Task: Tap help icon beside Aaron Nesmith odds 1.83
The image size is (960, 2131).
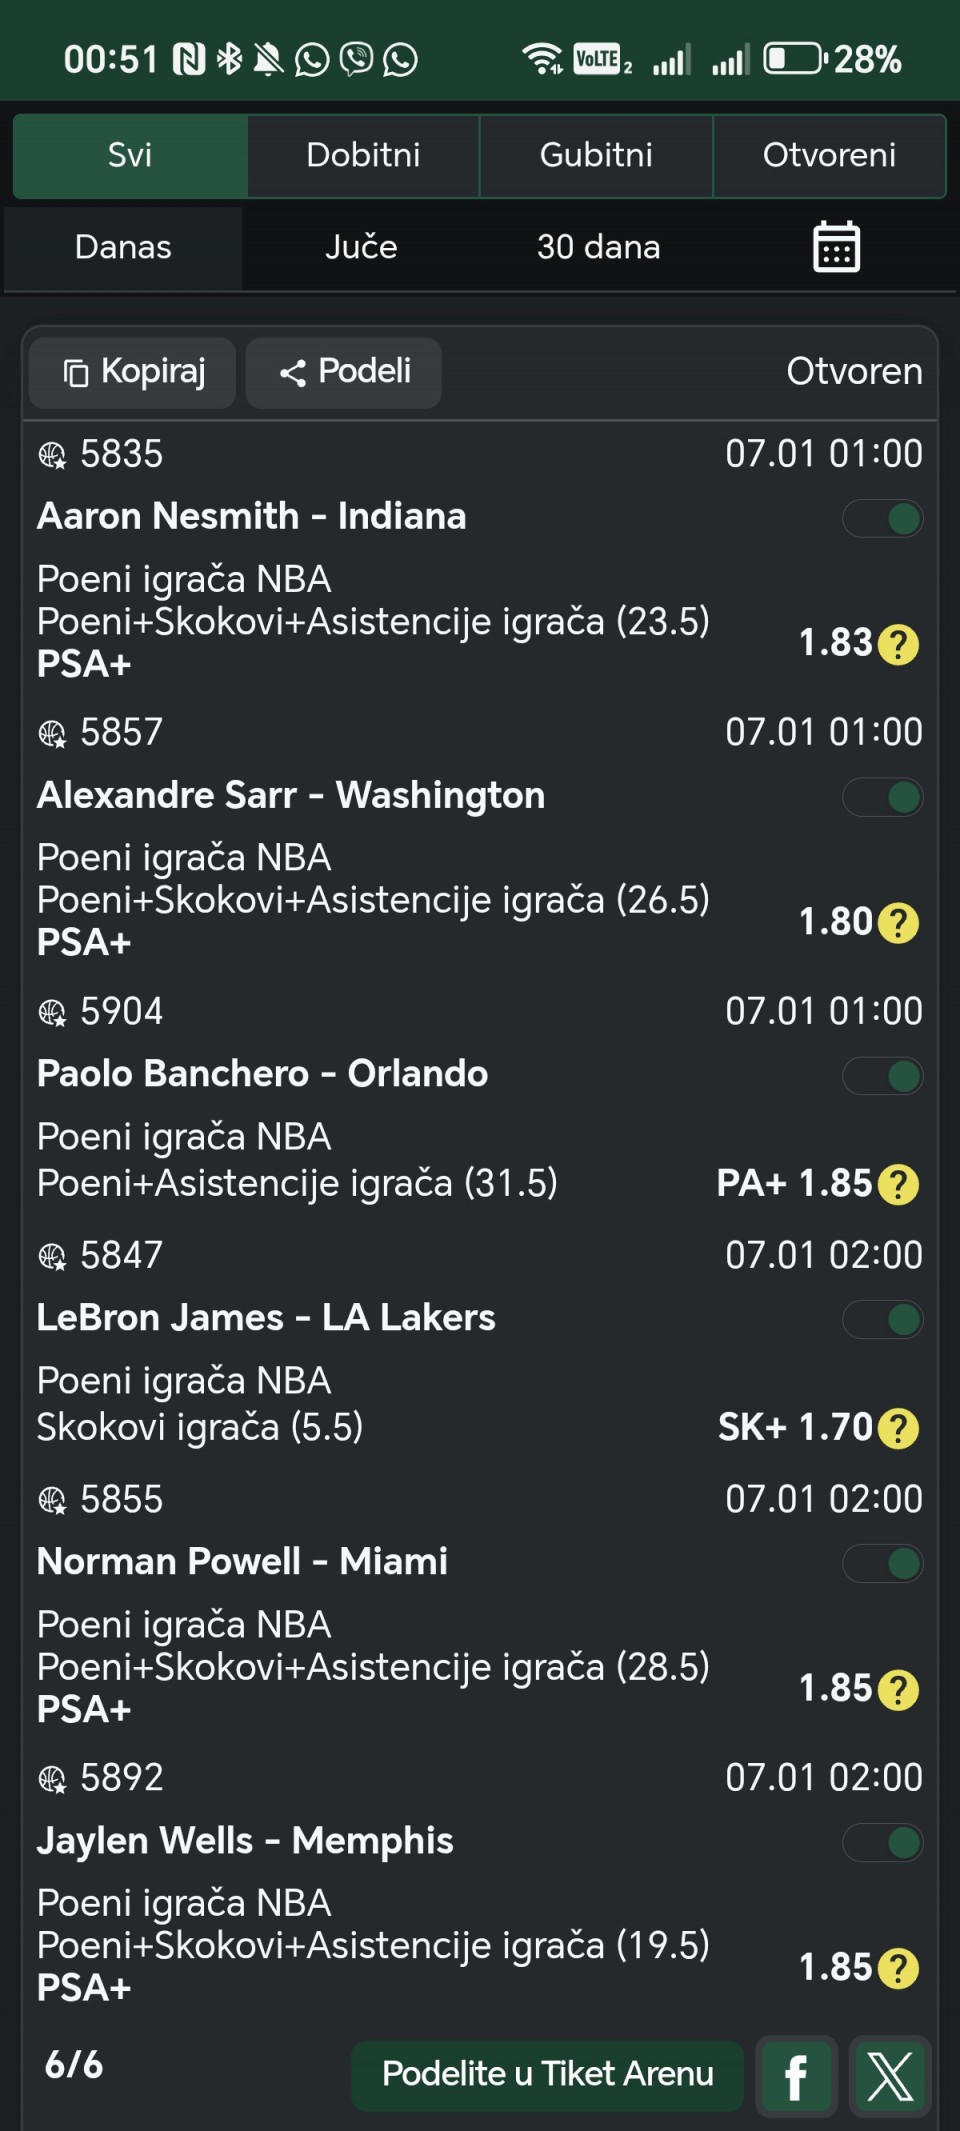Action: pyautogui.click(x=898, y=644)
